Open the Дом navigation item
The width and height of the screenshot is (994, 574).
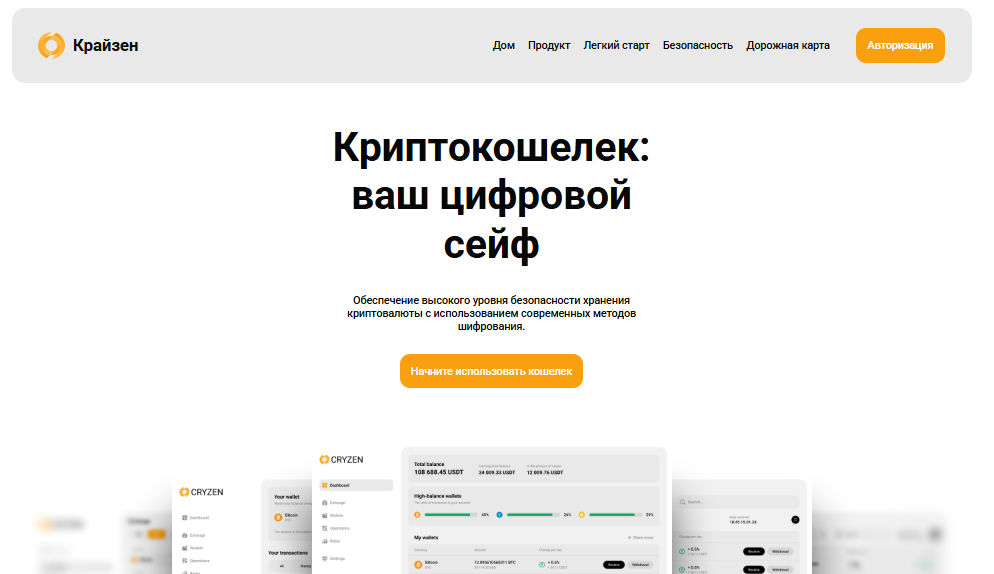[x=503, y=46]
